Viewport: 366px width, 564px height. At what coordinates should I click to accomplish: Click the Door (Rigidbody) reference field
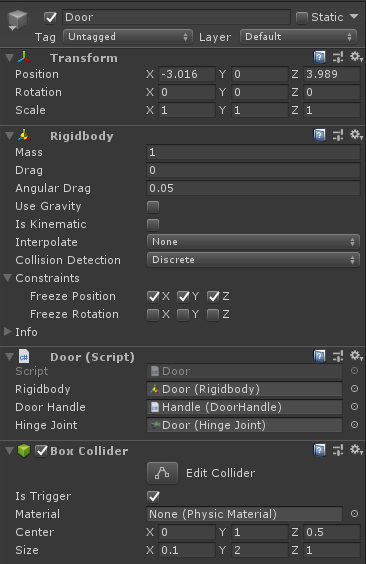244,389
